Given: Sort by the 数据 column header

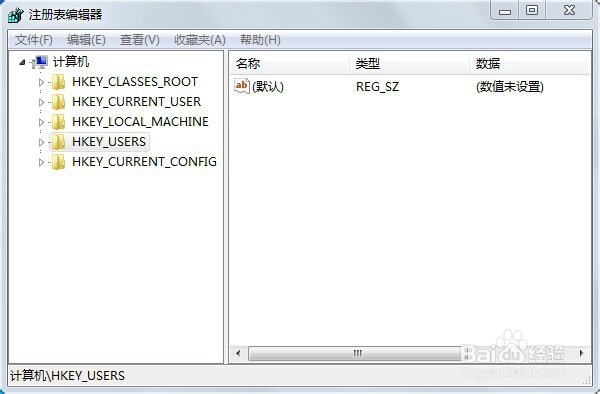Looking at the screenshot, I should coord(530,63).
